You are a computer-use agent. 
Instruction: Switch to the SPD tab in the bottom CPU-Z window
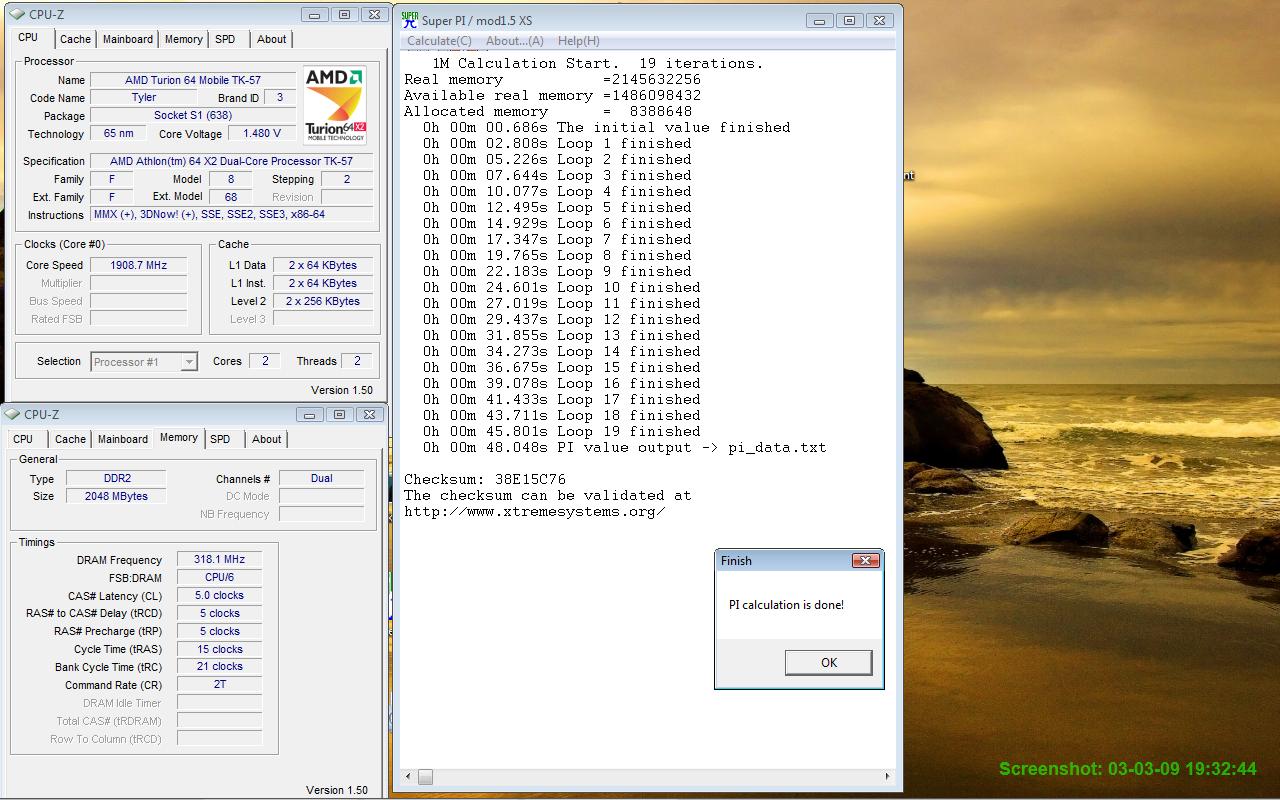point(221,439)
